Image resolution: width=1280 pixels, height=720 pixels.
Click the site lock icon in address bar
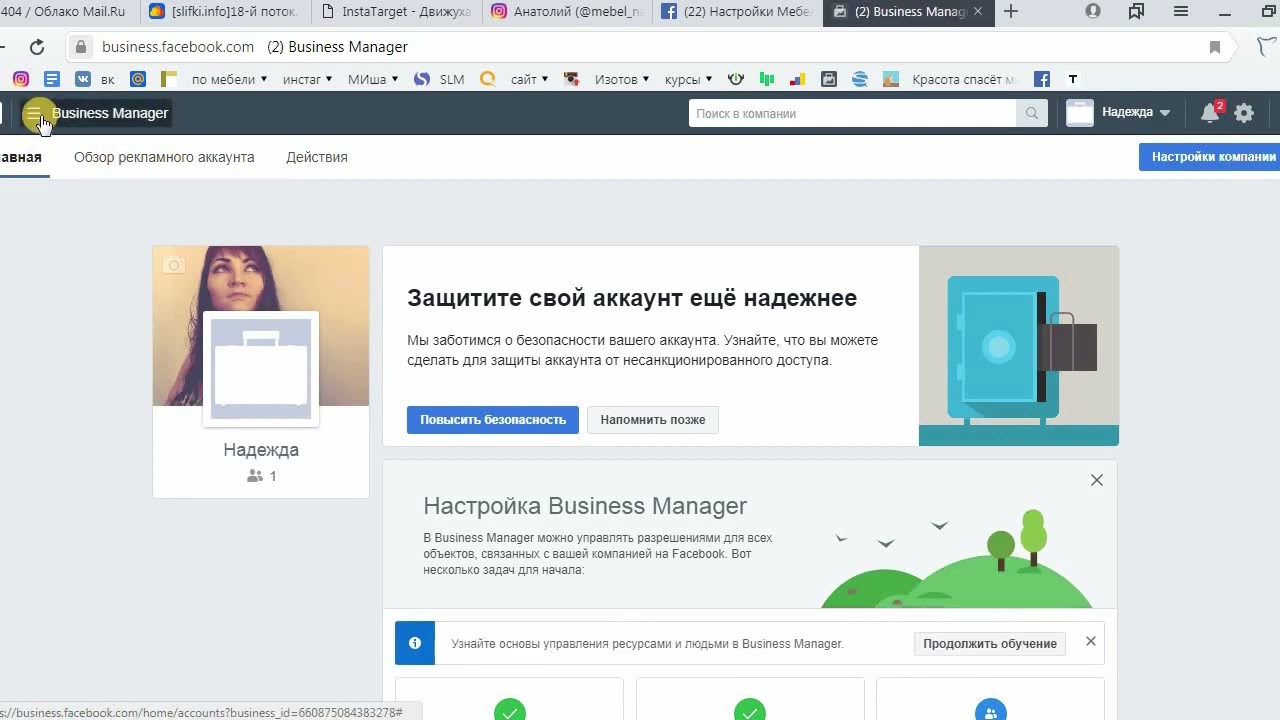pyautogui.click(x=81, y=47)
